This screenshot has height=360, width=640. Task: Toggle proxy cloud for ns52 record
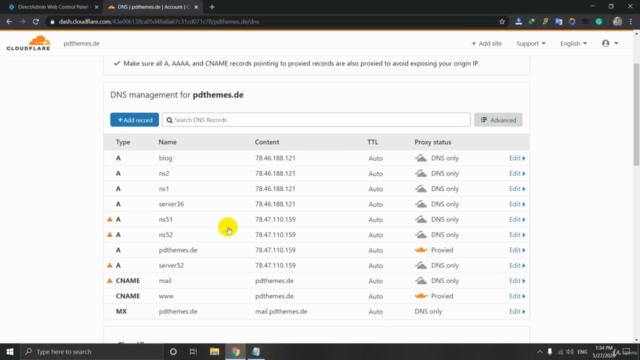pyautogui.click(x=421, y=235)
